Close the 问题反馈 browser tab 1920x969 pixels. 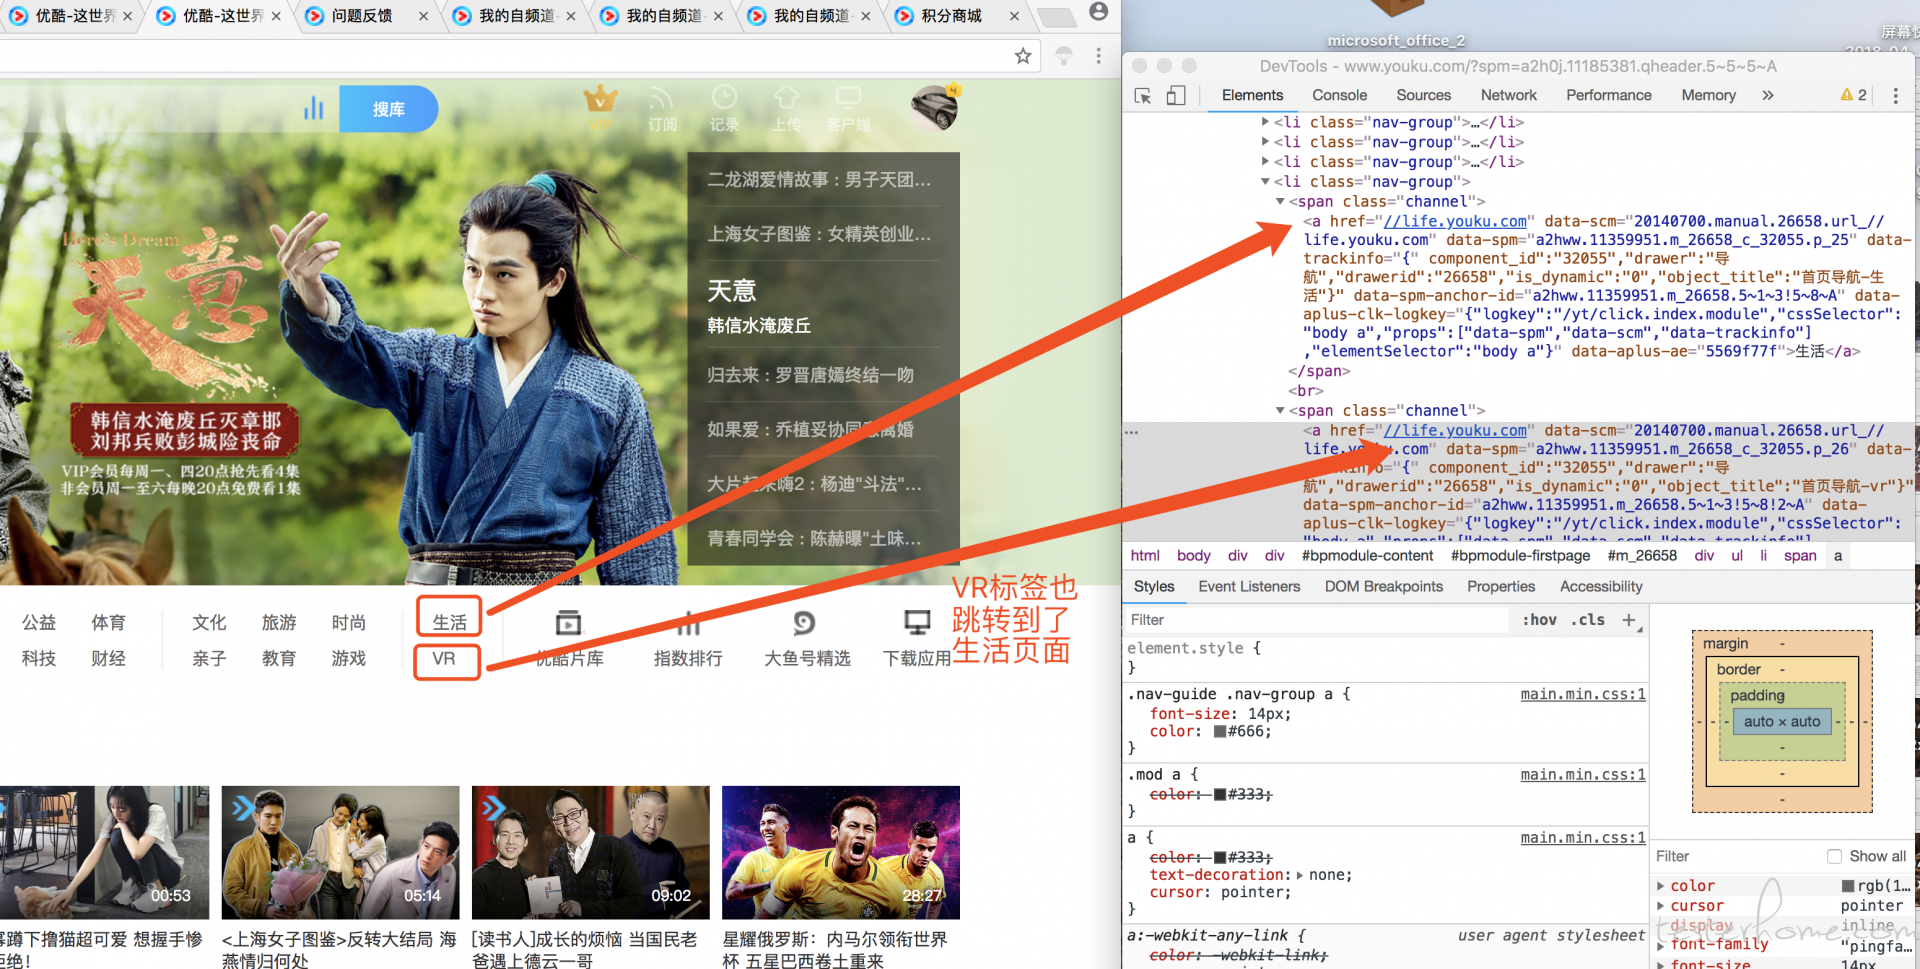pyautogui.click(x=423, y=16)
